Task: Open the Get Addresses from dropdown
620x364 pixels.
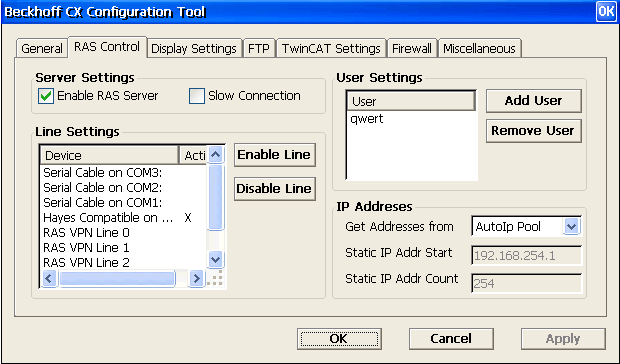Action: pyautogui.click(x=571, y=227)
